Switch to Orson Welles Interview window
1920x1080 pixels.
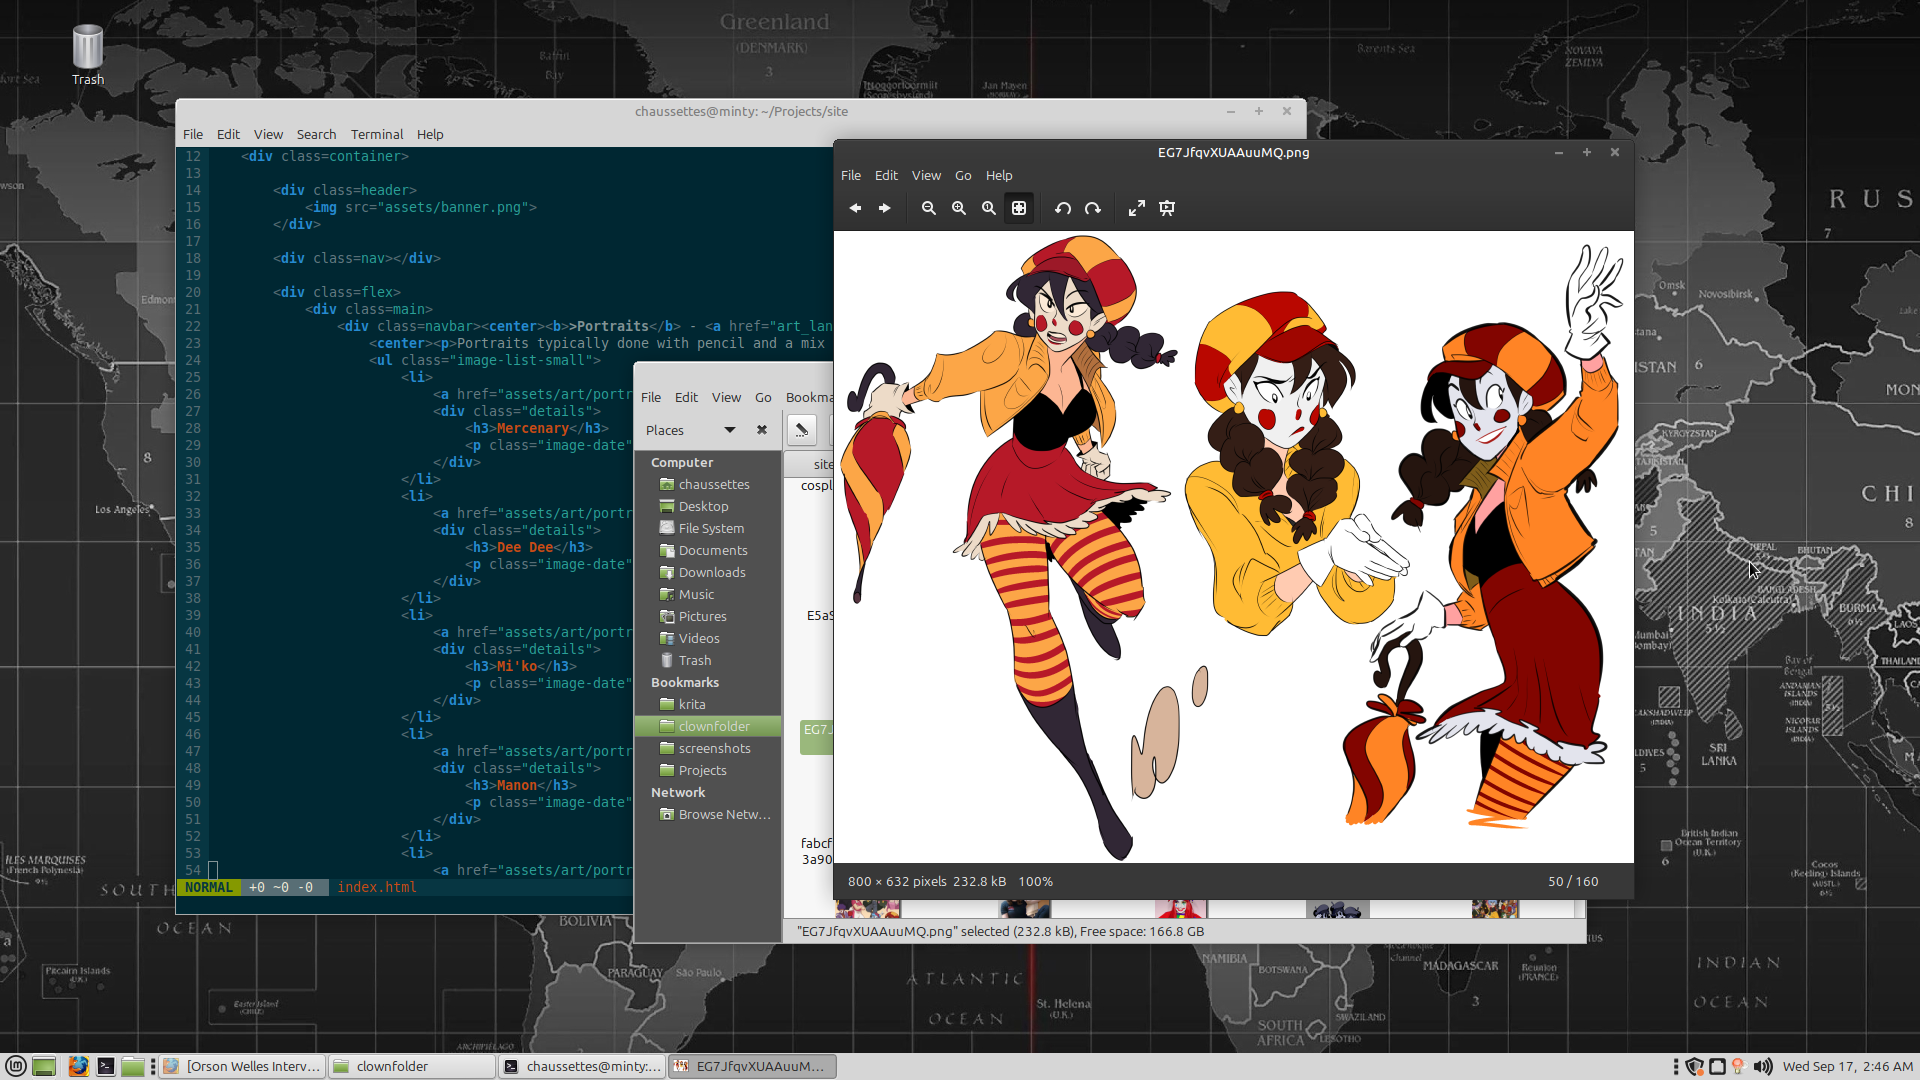pos(242,1066)
